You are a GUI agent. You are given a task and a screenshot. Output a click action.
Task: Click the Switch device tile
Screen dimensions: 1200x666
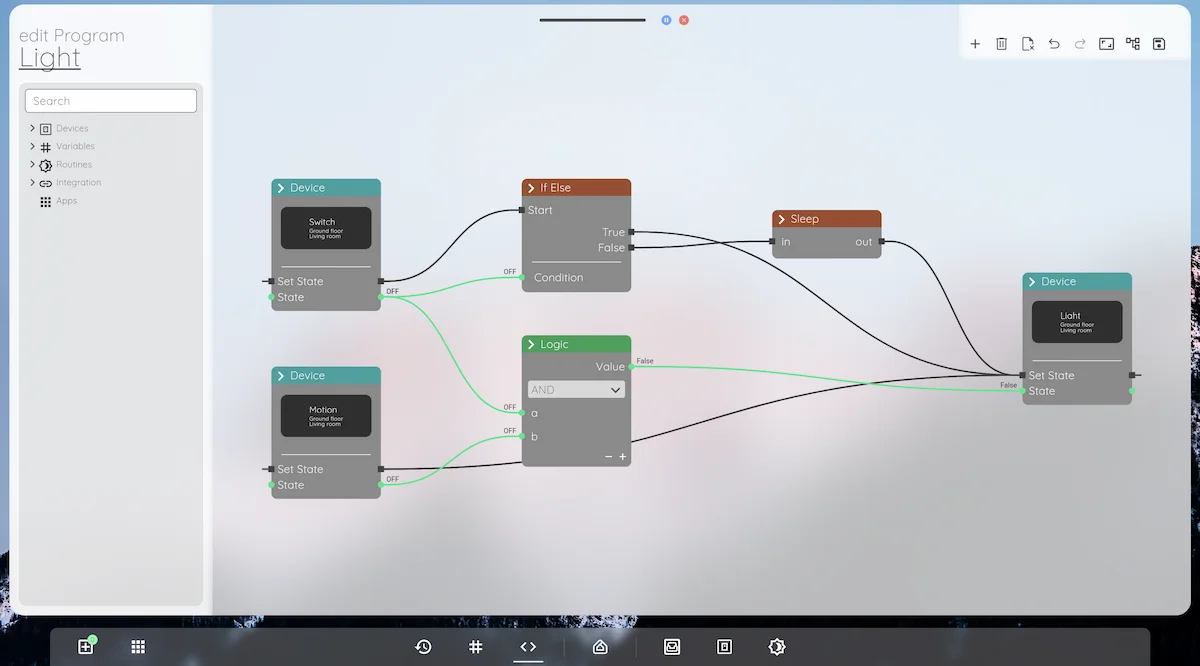(x=326, y=228)
